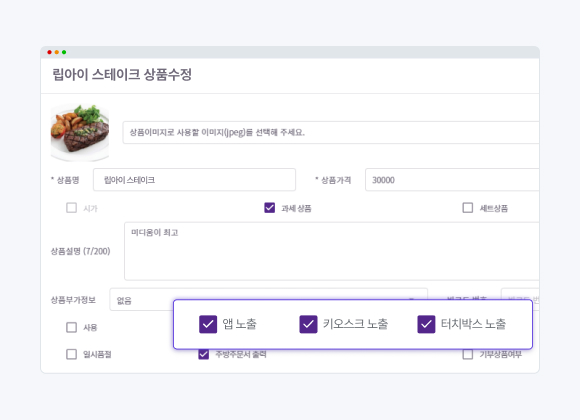Click the product image file selection field
Viewport: 580px width, 420px height.
click(x=331, y=132)
